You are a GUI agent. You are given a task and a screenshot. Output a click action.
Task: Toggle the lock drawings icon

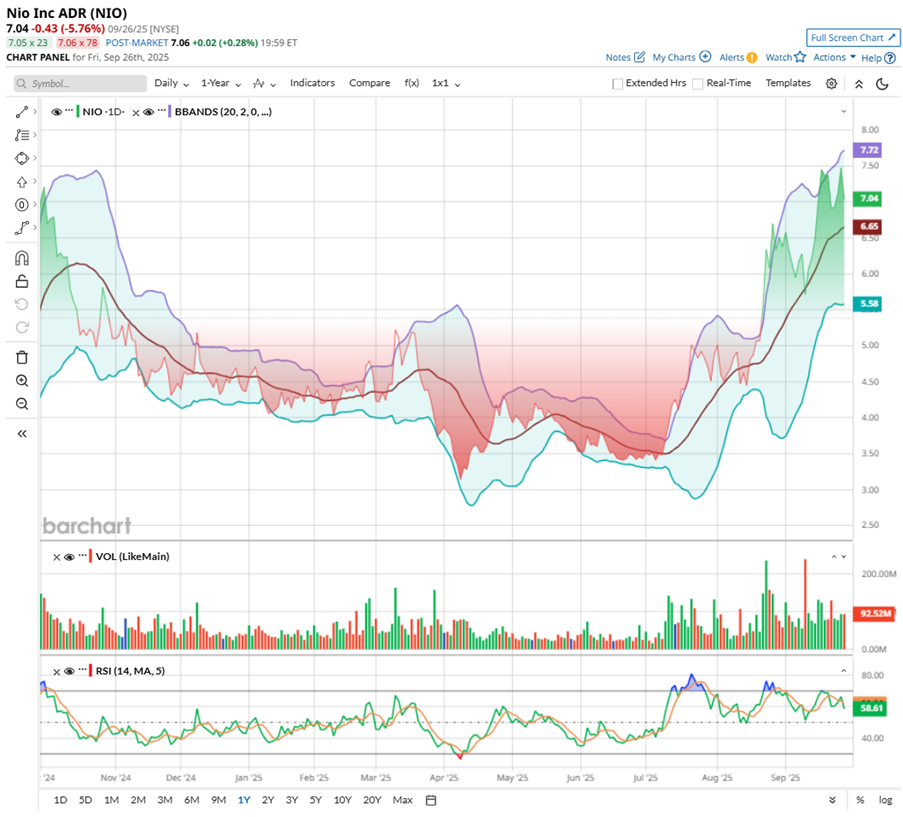tap(22, 281)
